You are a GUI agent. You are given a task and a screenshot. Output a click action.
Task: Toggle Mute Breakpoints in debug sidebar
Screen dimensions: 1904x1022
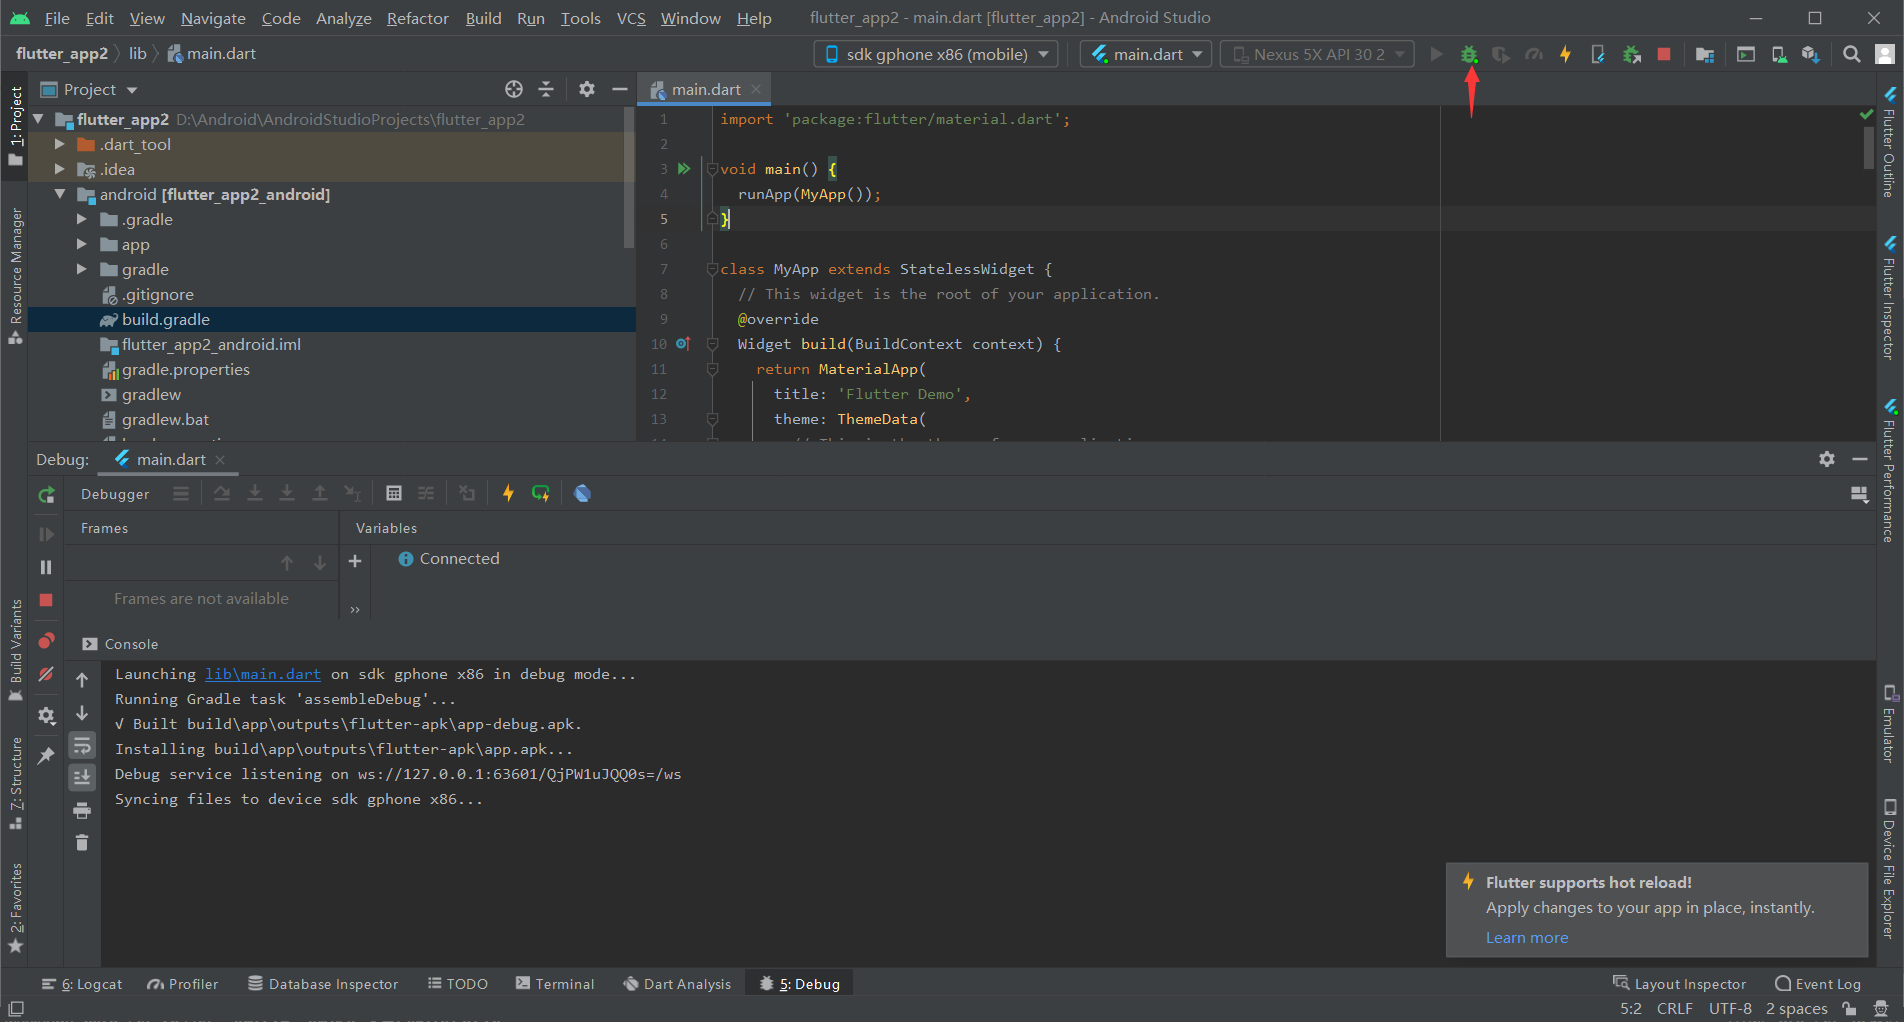(46, 675)
